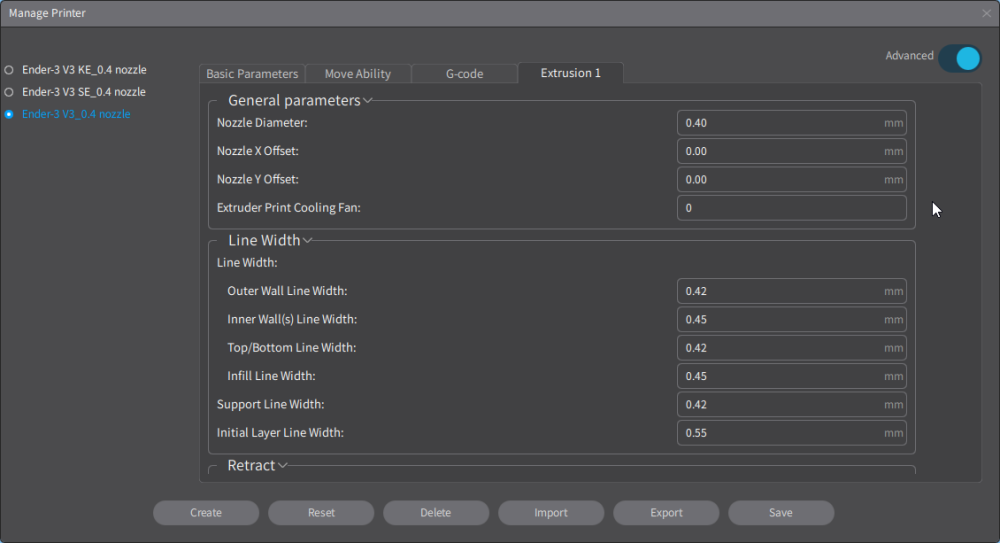This screenshot has height=543, width=1000.
Task: Collapse the Line Width section
Action: 308,240
